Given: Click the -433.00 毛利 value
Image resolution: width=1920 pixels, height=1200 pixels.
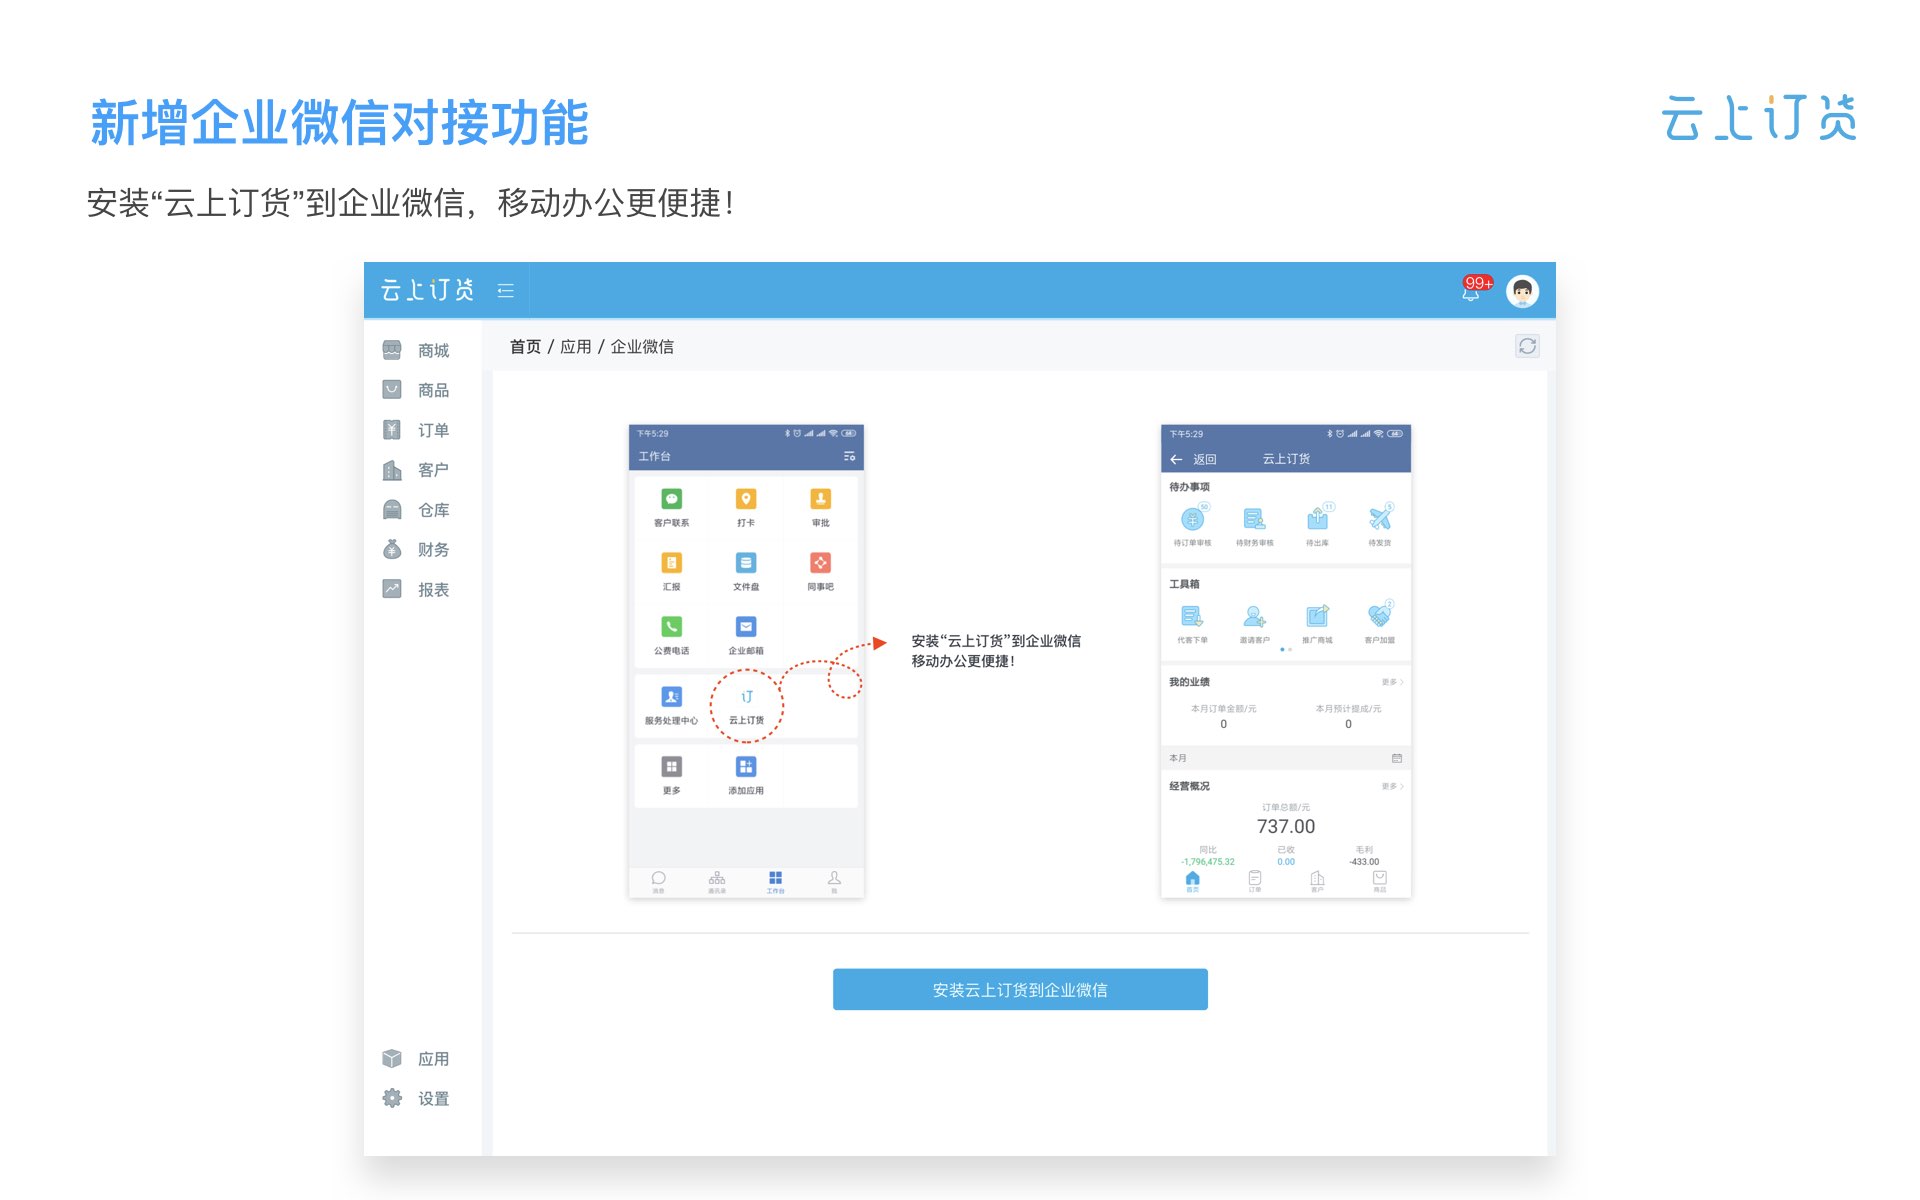Looking at the screenshot, I should coord(1364,861).
